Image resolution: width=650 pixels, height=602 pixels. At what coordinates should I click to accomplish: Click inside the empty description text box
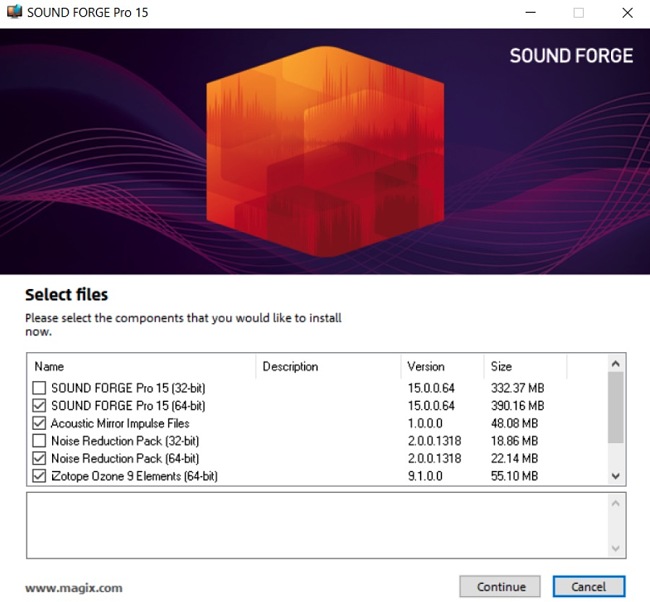318,526
